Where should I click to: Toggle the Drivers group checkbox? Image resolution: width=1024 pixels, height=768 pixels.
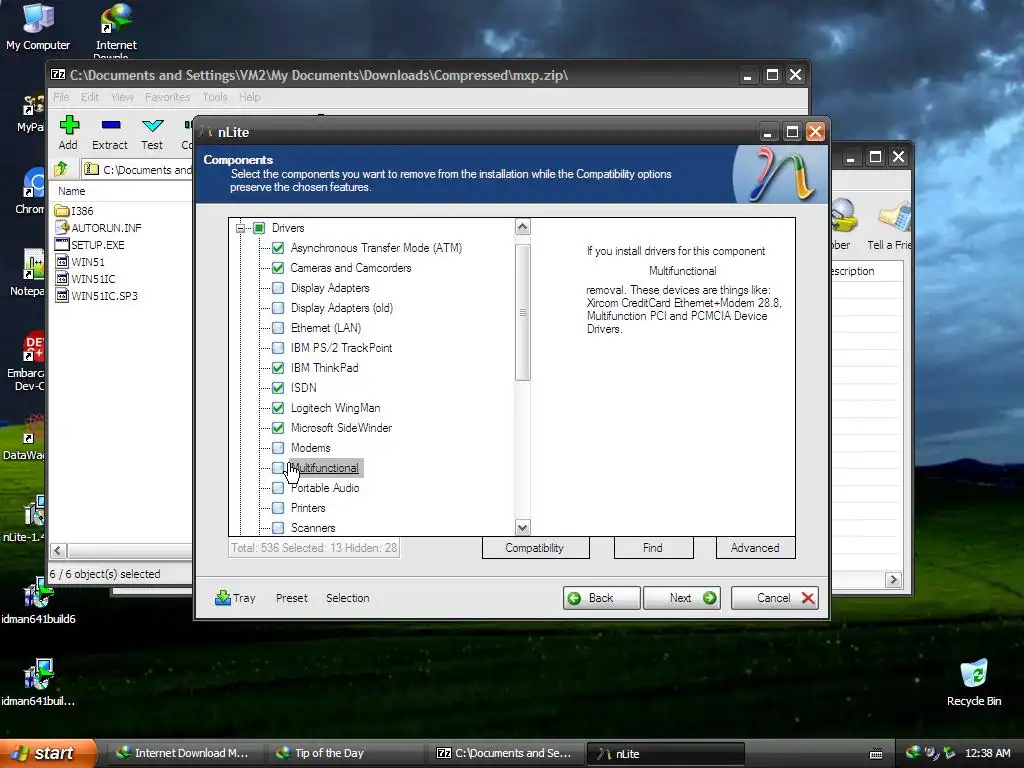pyautogui.click(x=259, y=228)
